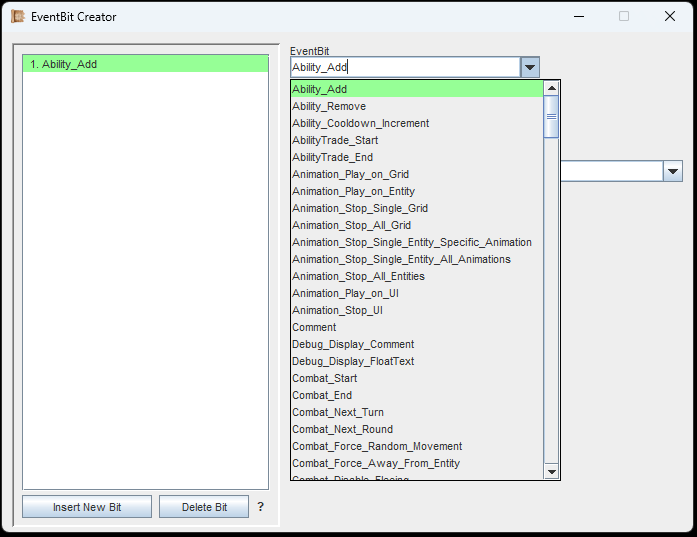Click the EventBit Creator app icon
The height and width of the screenshot is (537, 697).
point(18,16)
